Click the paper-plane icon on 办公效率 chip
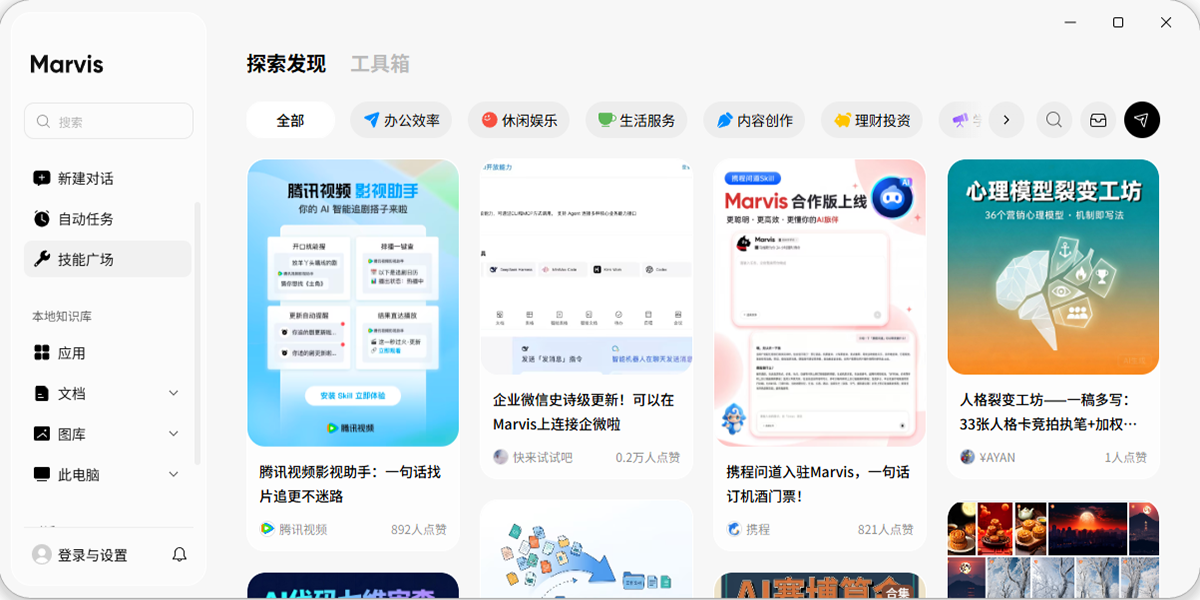Screen dimensions: 1200x600 pos(371,120)
